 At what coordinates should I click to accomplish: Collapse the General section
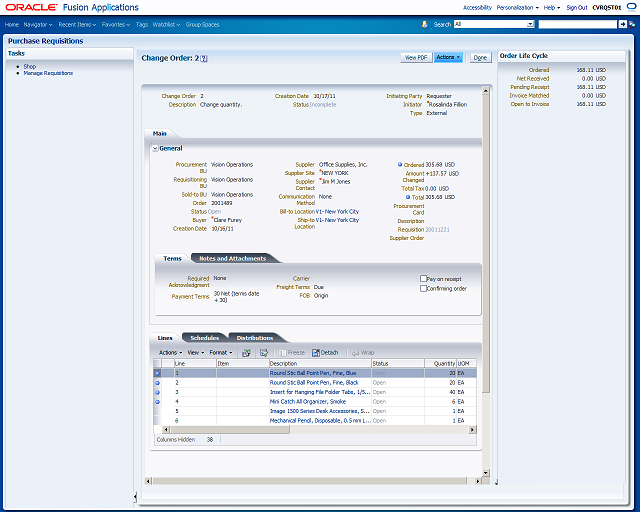pyautogui.click(x=155, y=149)
